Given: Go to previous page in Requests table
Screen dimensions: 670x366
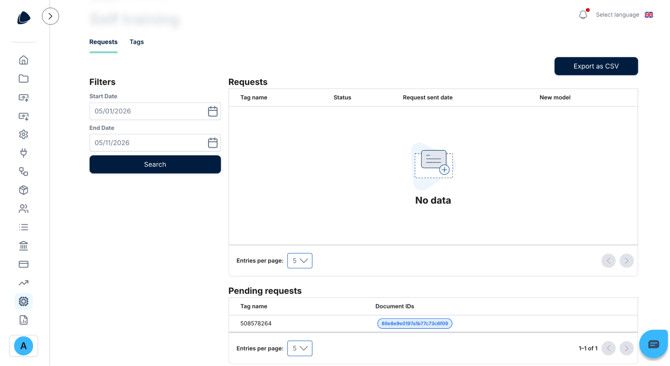Looking at the screenshot, I should [608, 261].
